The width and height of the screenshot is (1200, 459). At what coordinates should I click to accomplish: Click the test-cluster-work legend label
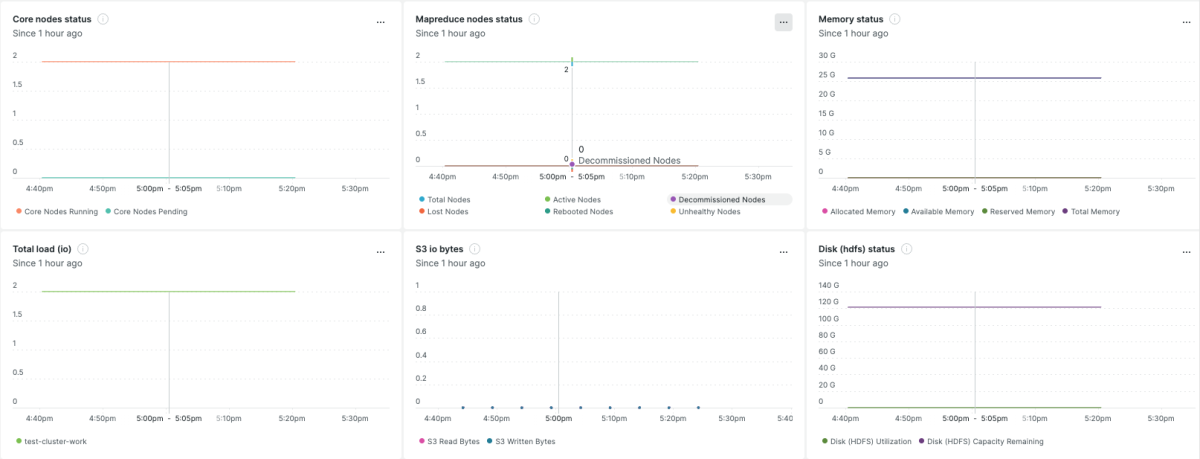pyautogui.click(x=55, y=441)
